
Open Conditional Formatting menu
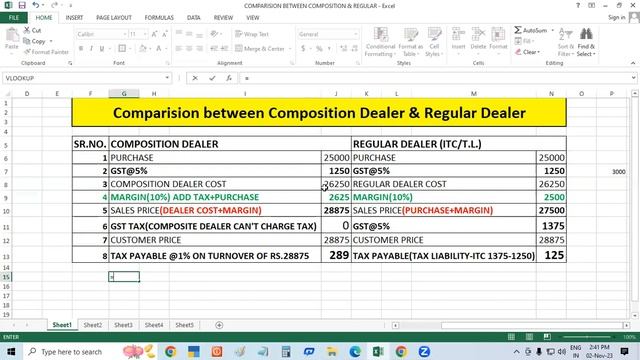click(380, 42)
